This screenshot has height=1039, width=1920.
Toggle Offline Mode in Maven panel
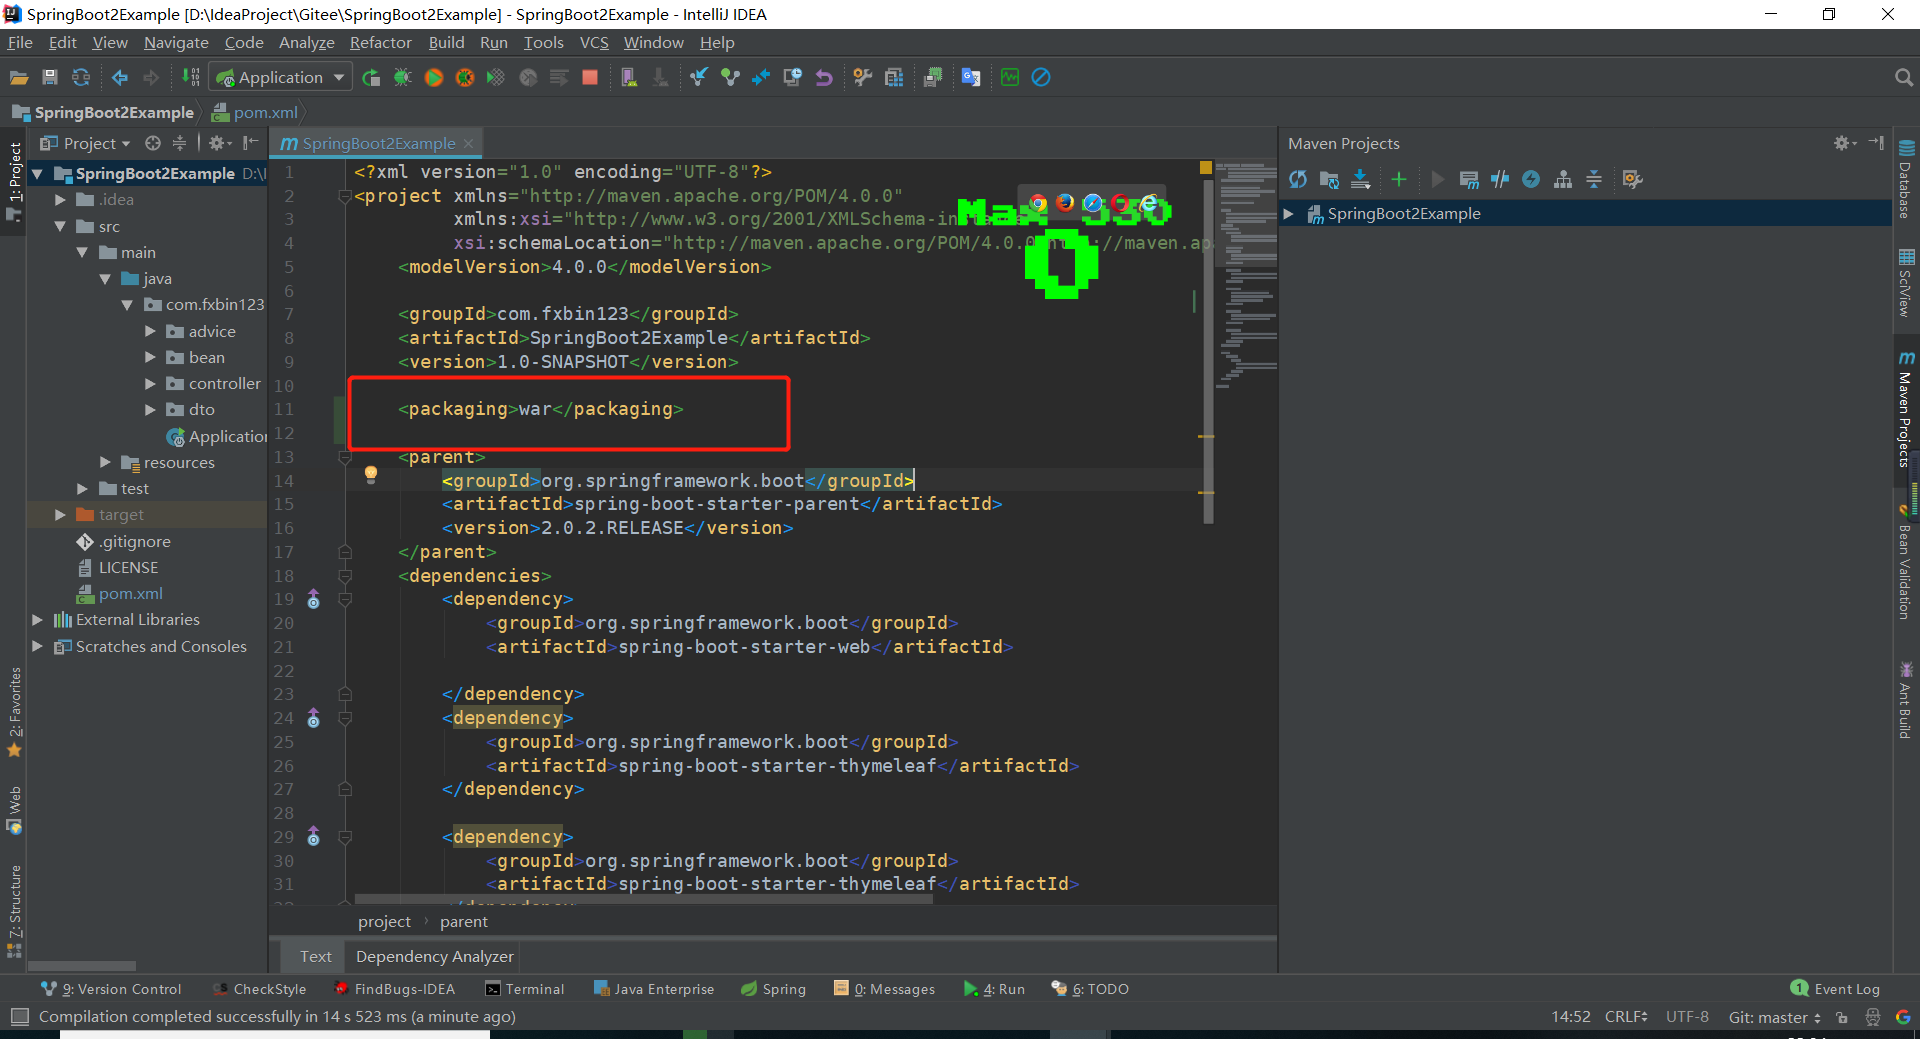1500,179
